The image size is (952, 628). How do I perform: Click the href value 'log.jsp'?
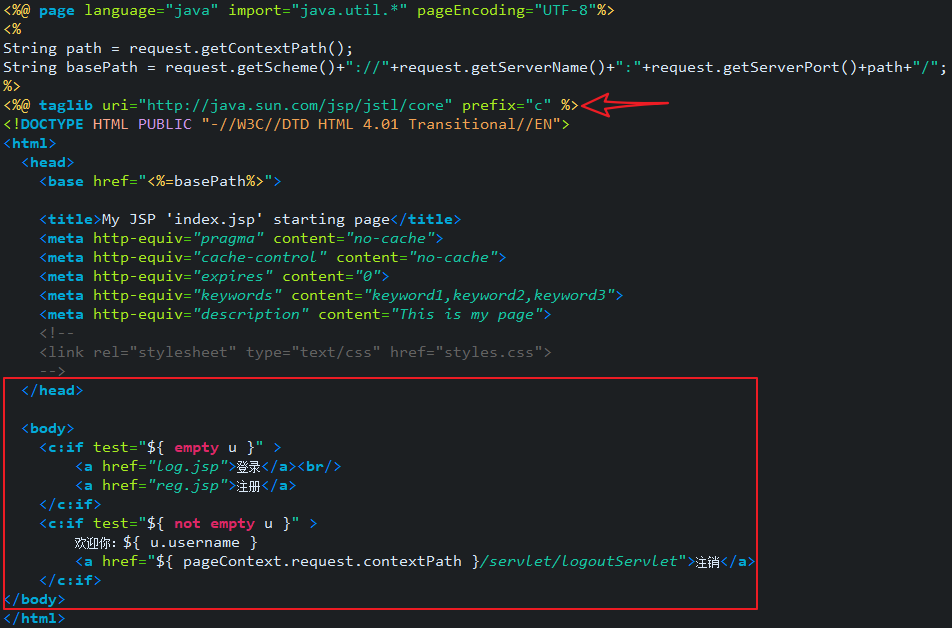[187, 466]
